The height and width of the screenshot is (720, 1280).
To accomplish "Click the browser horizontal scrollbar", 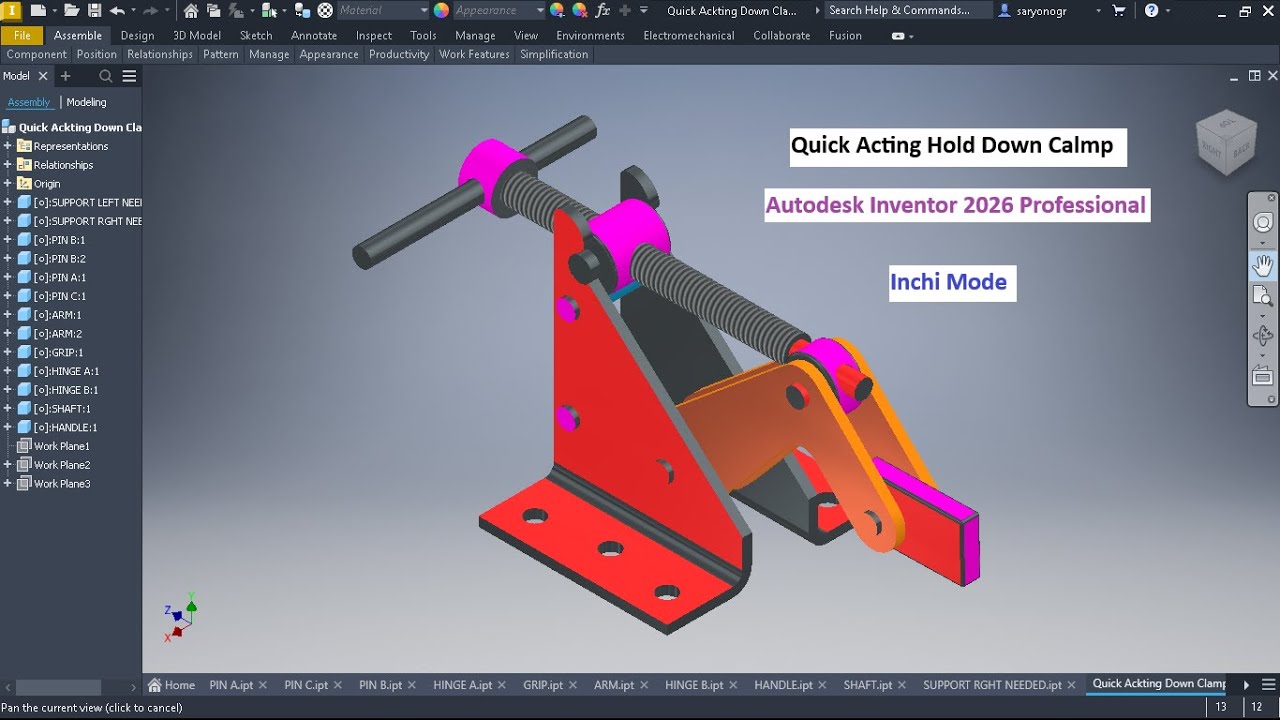I will [x=58, y=687].
